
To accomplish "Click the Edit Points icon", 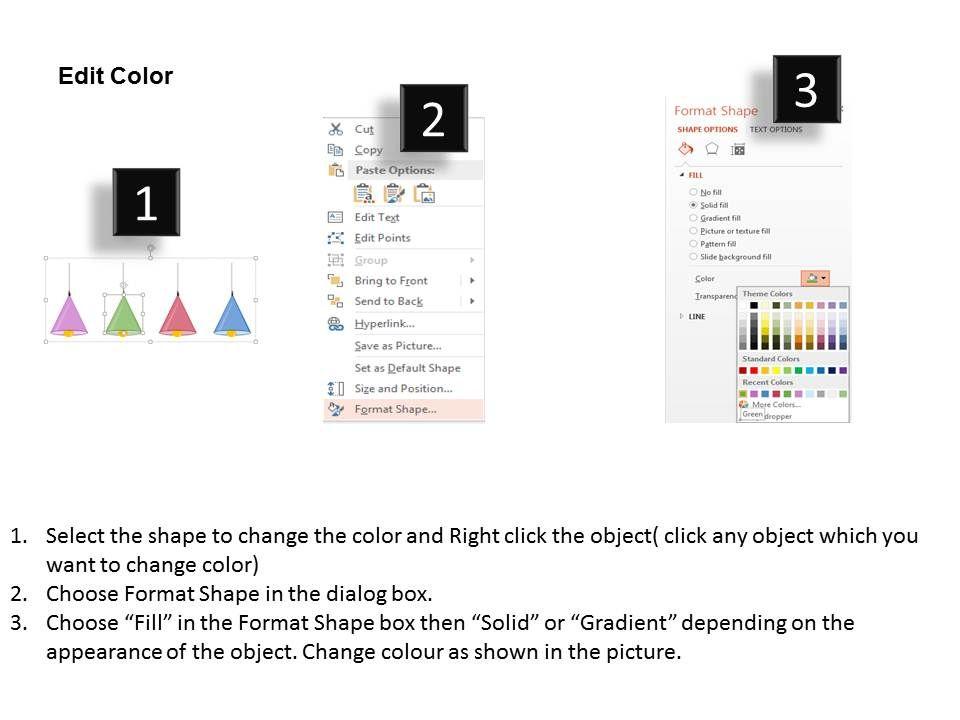I will (336, 238).
